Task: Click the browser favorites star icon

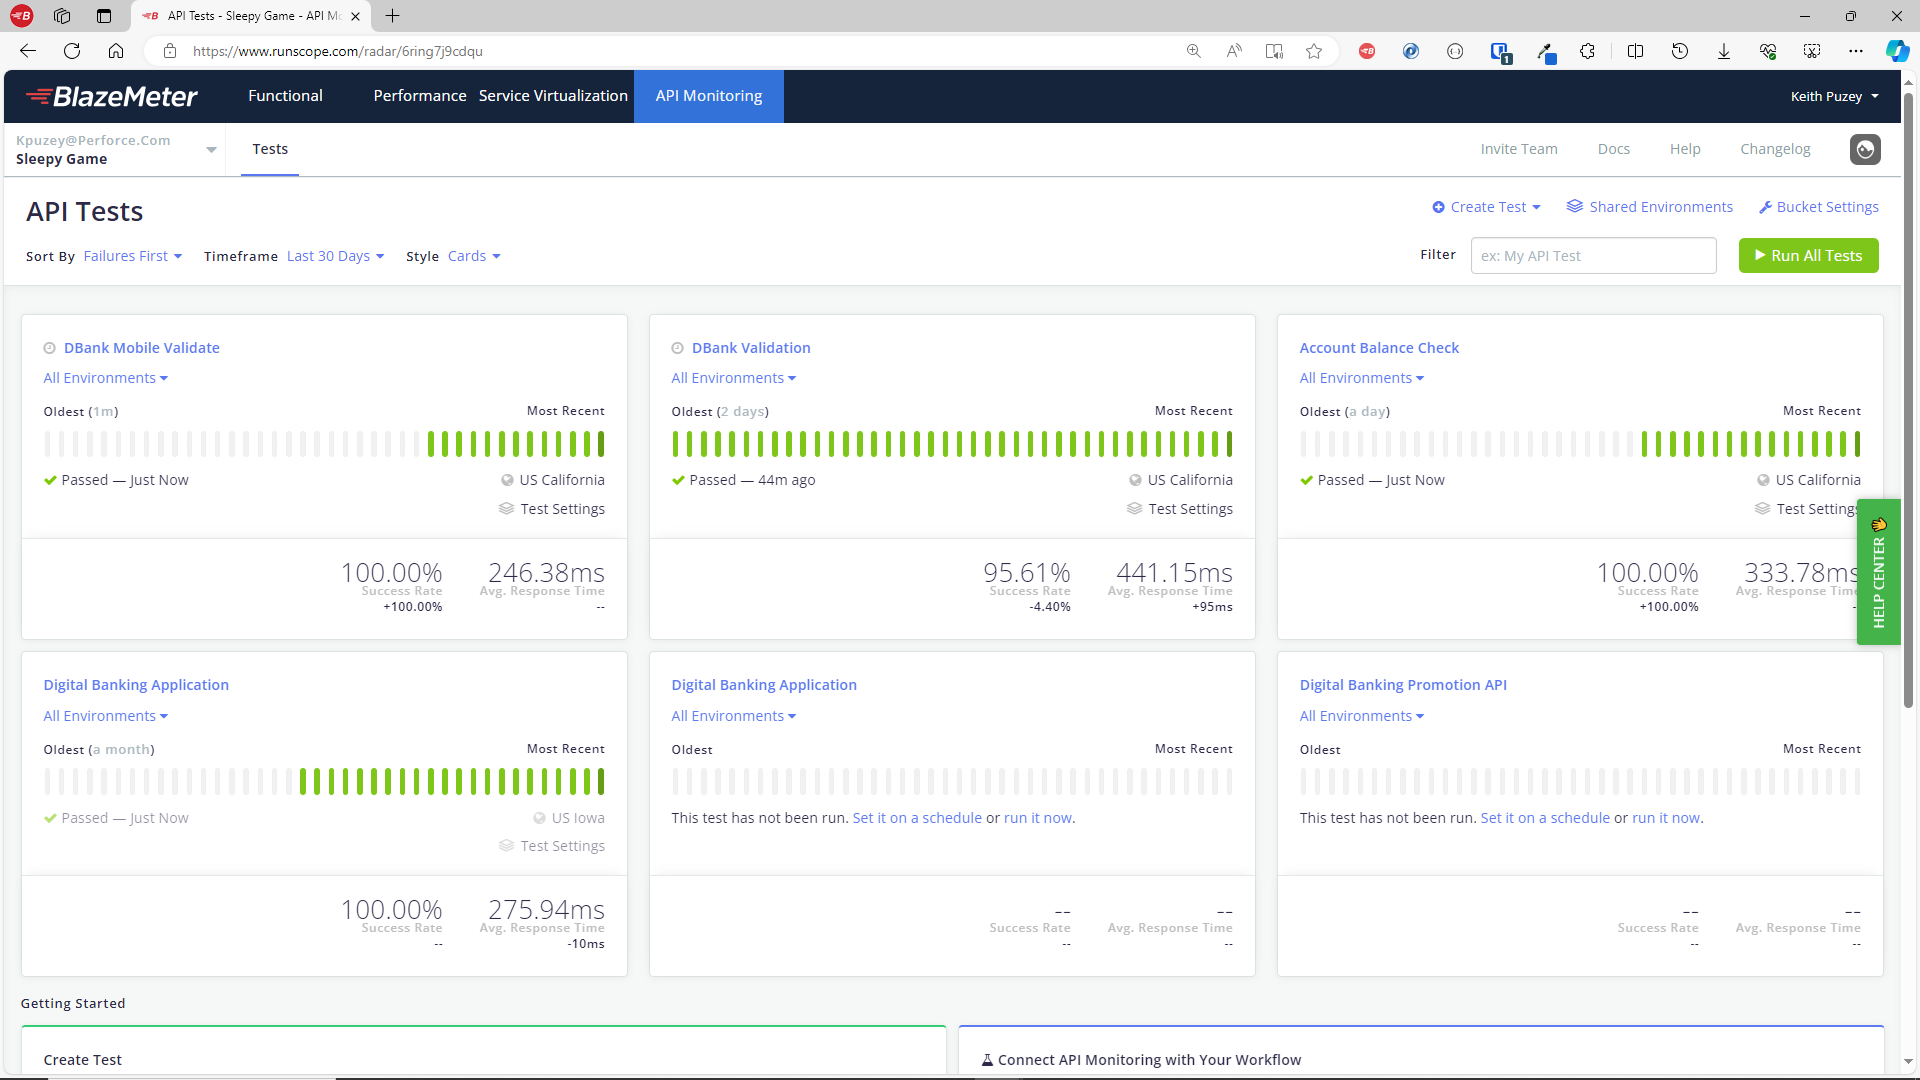Action: click(x=1314, y=51)
